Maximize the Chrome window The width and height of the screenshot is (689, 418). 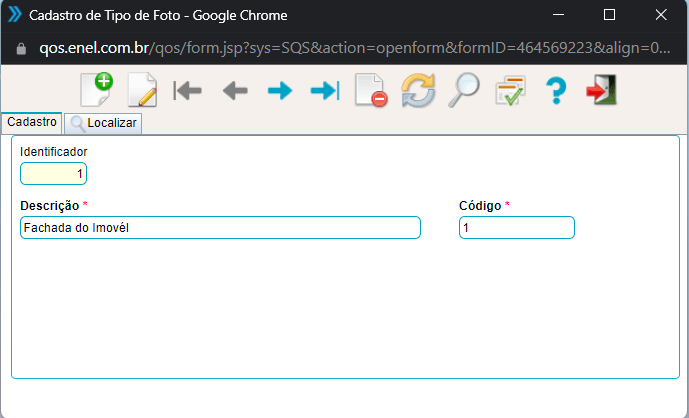[610, 15]
